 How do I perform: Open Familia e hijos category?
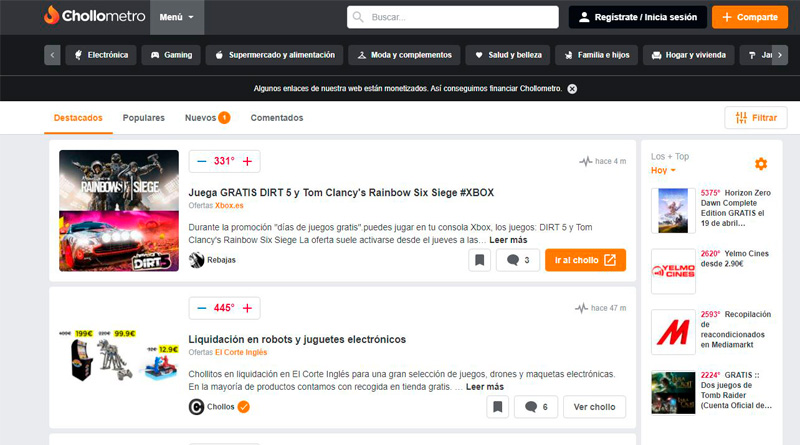[x=596, y=55]
